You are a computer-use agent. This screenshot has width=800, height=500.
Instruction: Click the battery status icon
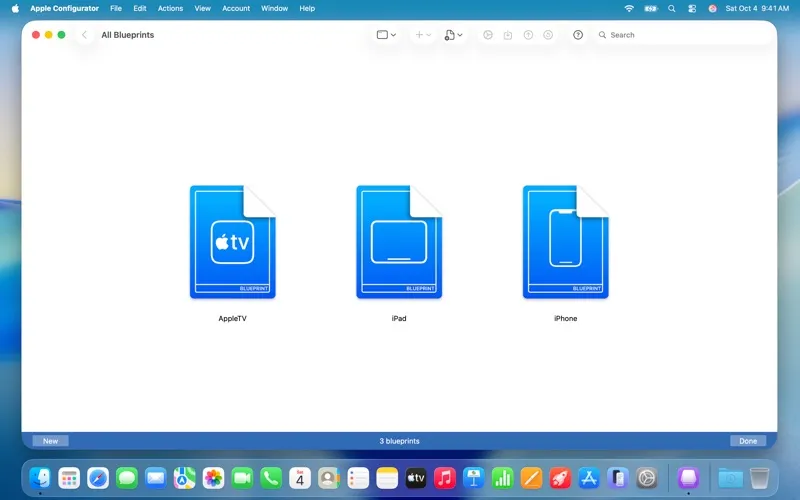[651, 8]
